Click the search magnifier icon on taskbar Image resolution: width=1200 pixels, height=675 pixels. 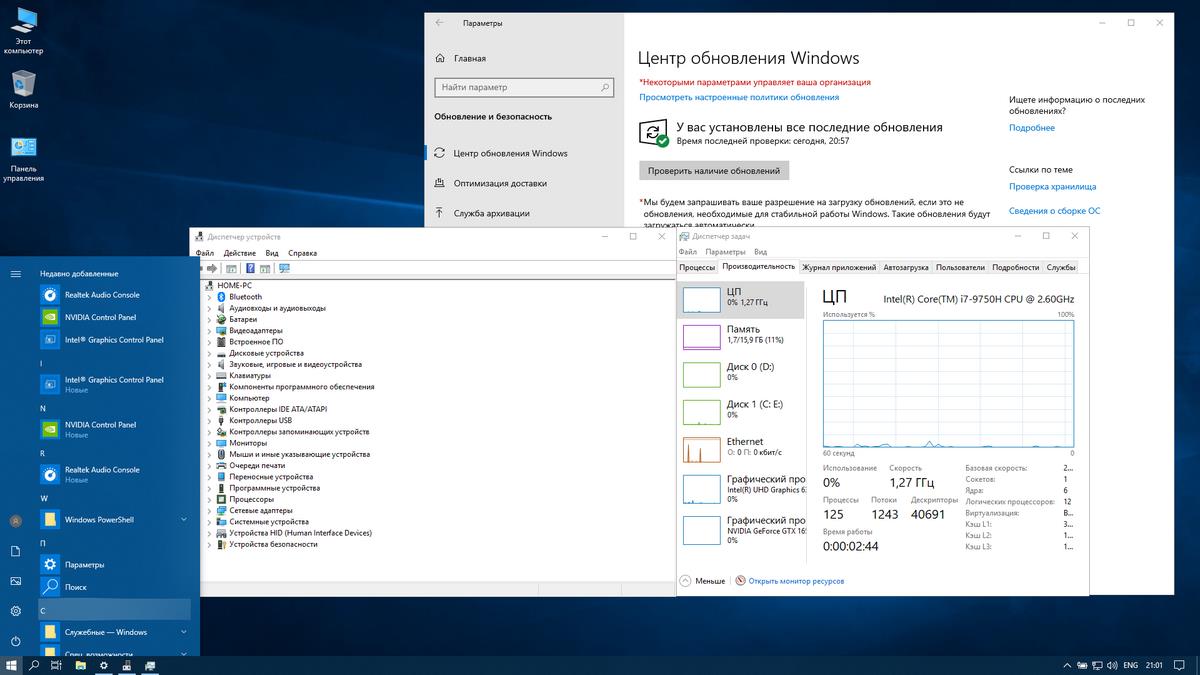[34, 665]
